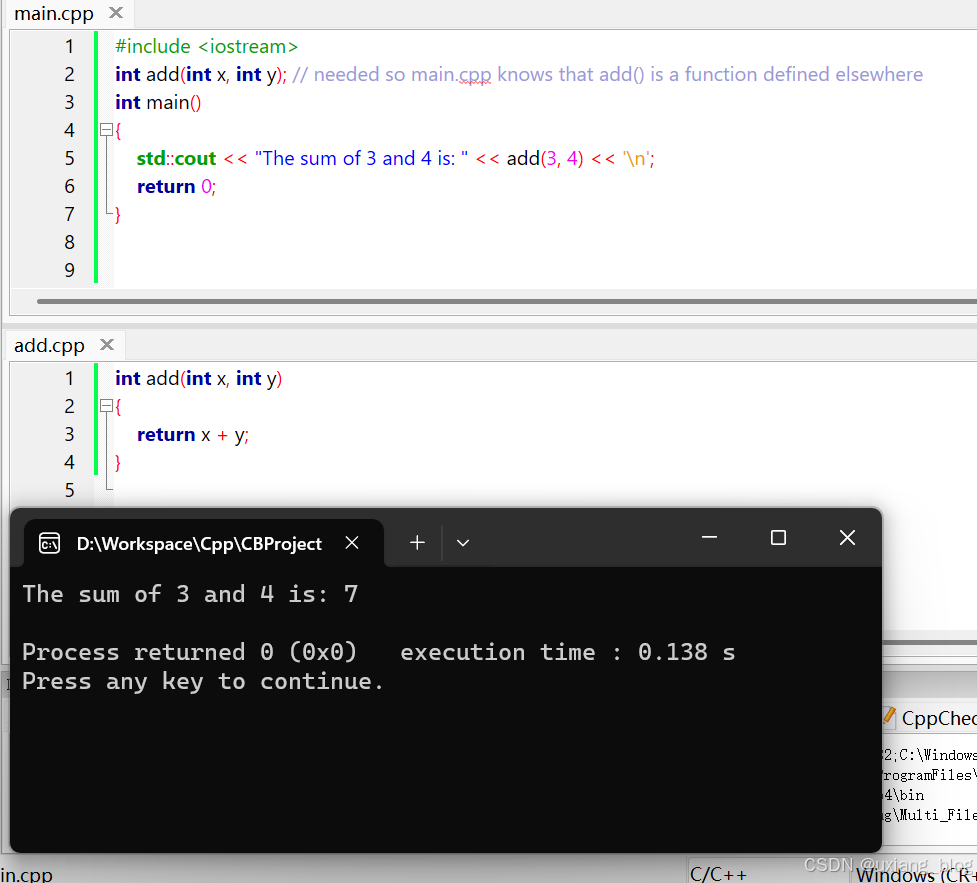Click the '#include <iostream>' line
This screenshot has width=977, height=883.
tap(206, 47)
